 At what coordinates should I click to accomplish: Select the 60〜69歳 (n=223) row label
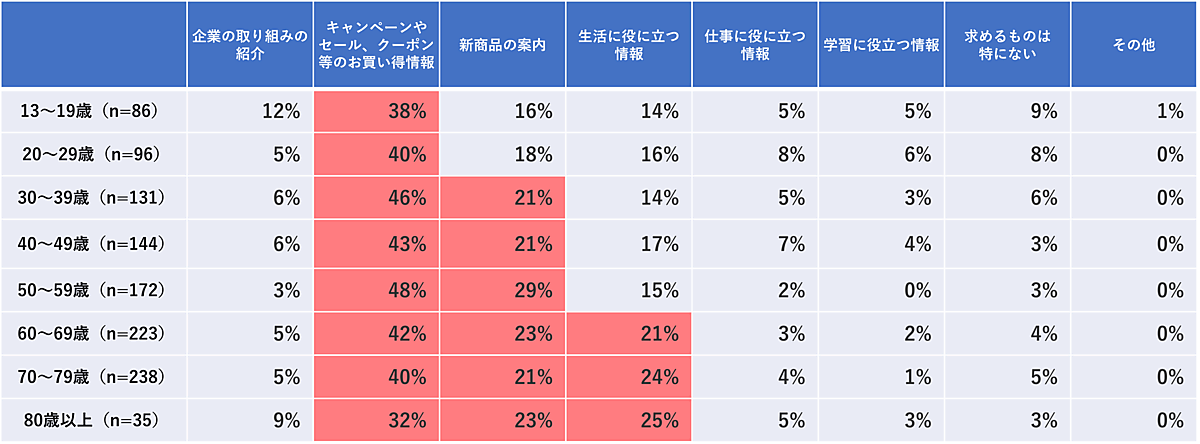(92, 334)
